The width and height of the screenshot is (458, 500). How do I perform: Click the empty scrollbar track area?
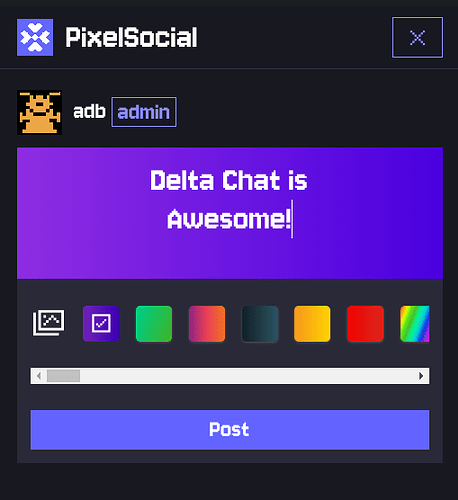pyautogui.click(x=247, y=376)
